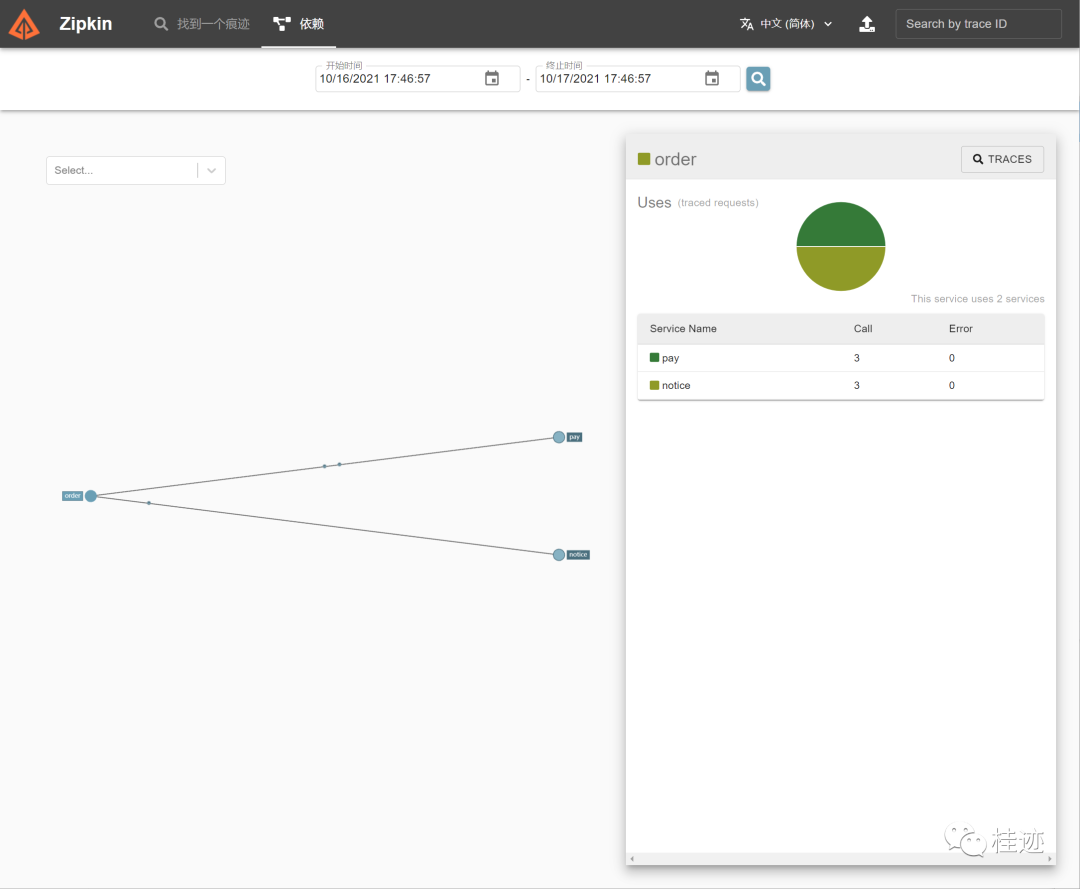Click the olive color square beside notice
Viewport: 1080px width, 889px height.
coord(654,385)
